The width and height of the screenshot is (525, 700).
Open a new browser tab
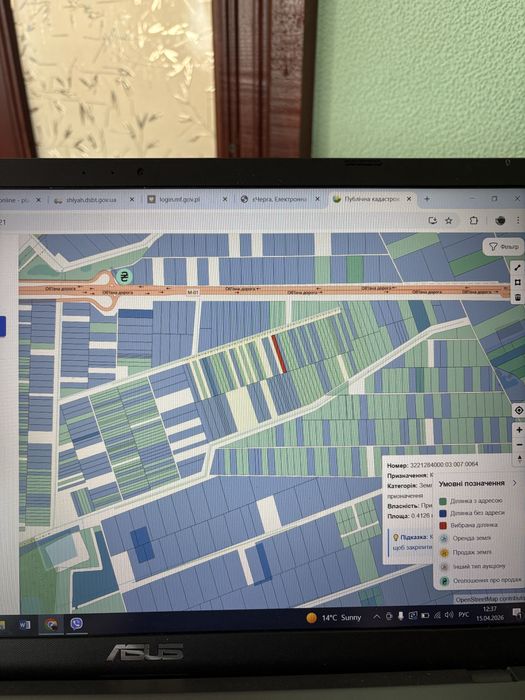pyautogui.click(x=427, y=199)
